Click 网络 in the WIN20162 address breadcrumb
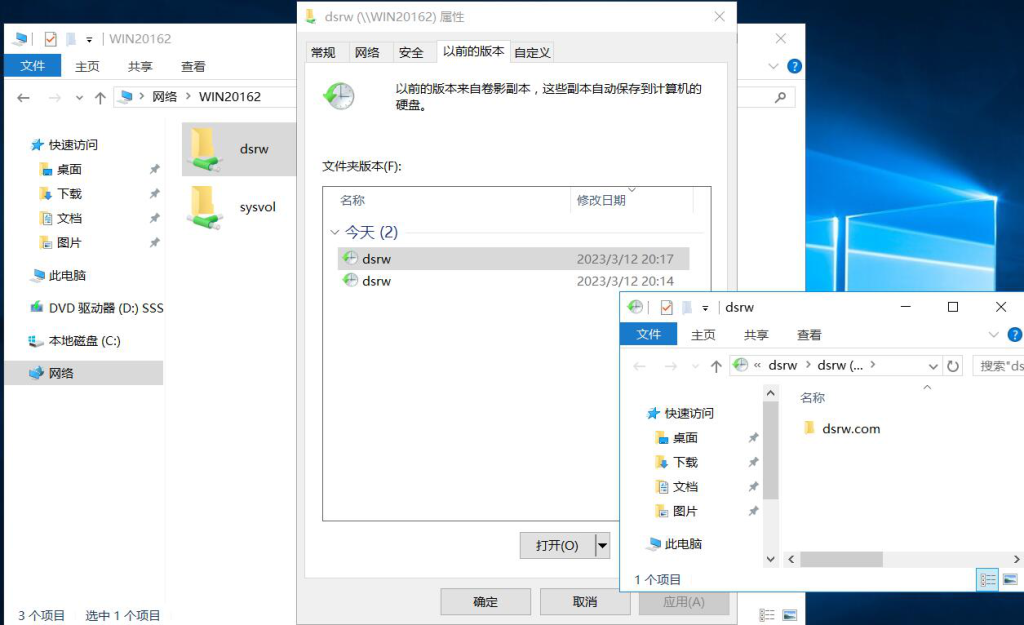Viewport: 1024px width, 625px height. click(165, 97)
